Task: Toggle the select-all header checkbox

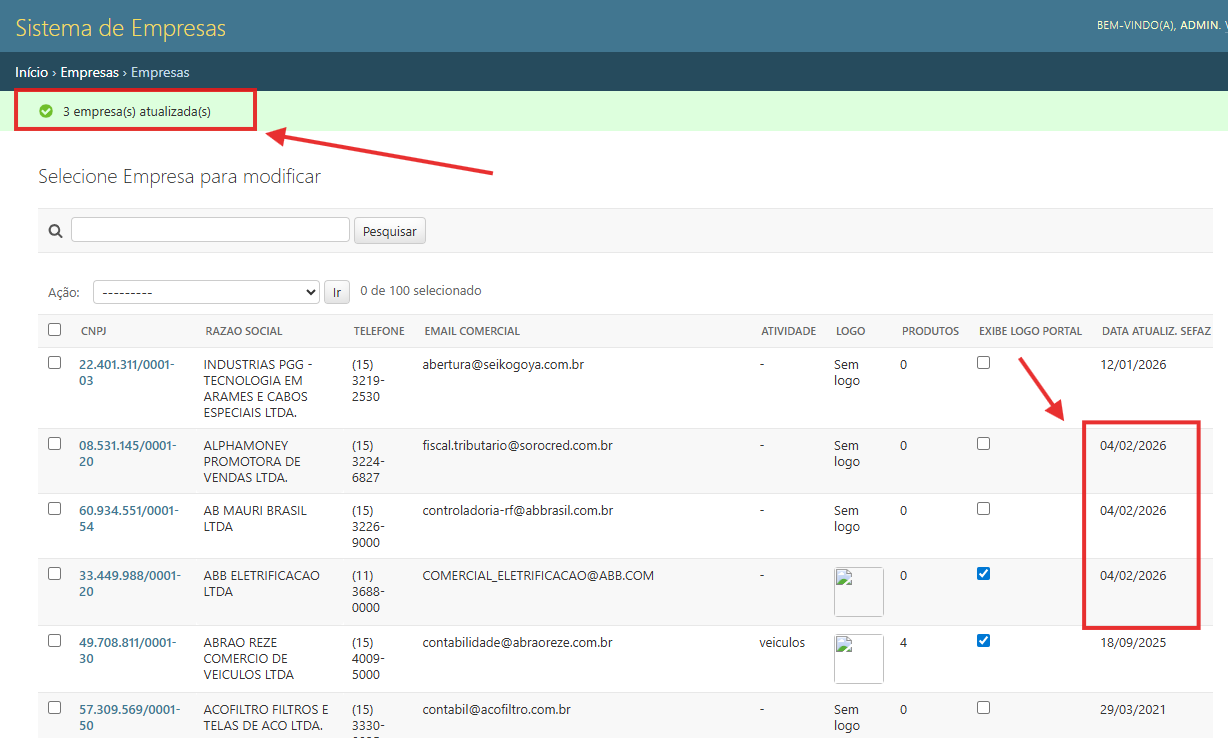Action: (54, 330)
